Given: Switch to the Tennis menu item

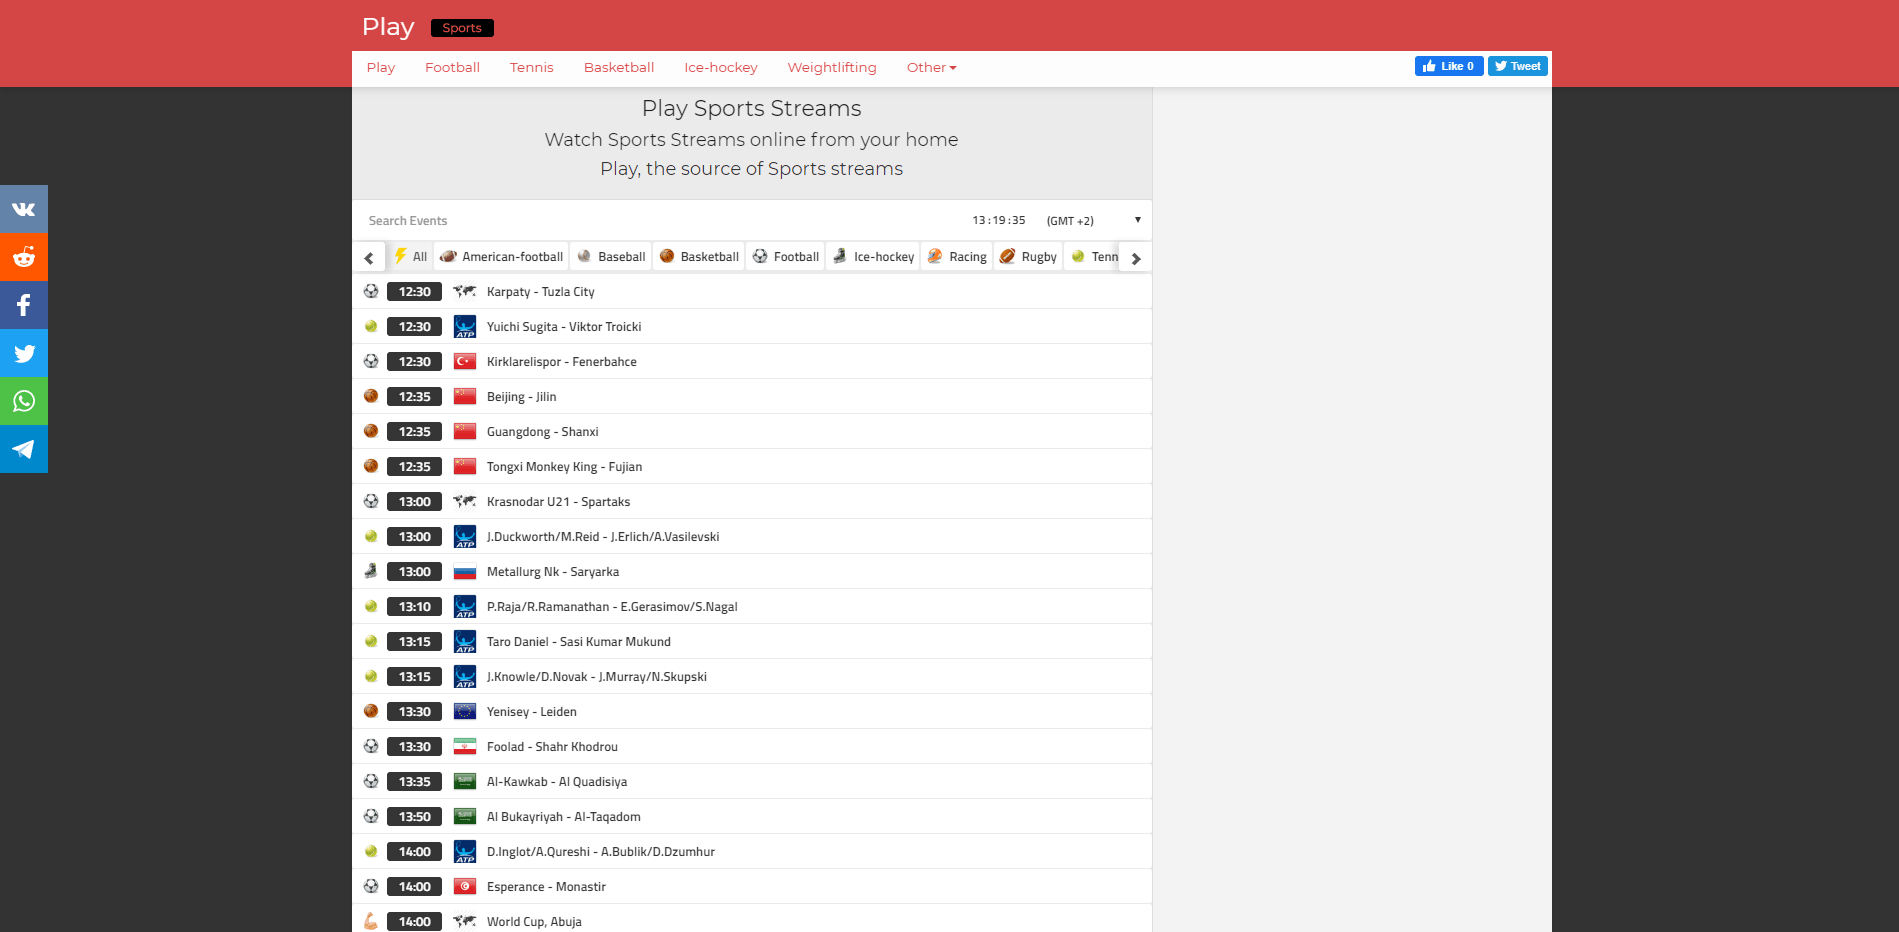Looking at the screenshot, I should (x=531, y=67).
